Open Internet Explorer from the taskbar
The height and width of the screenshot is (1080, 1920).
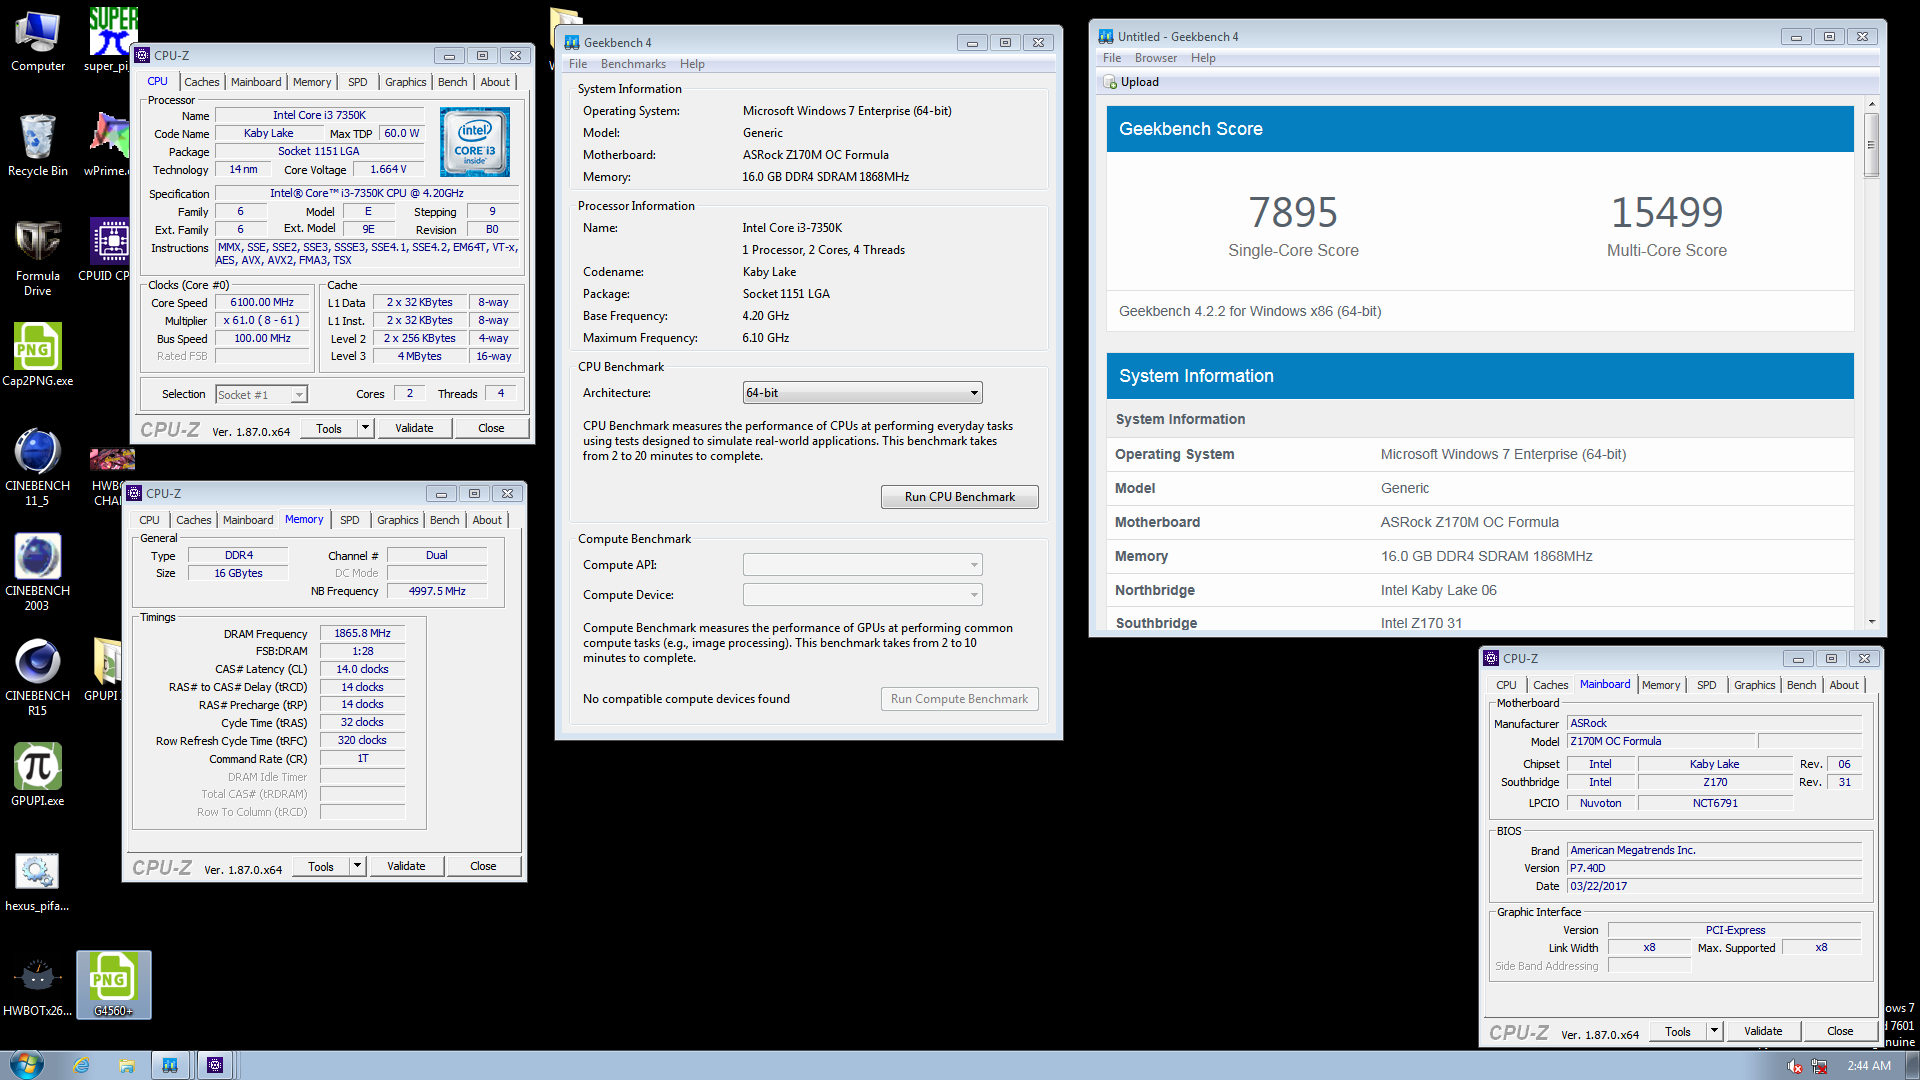82,1065
